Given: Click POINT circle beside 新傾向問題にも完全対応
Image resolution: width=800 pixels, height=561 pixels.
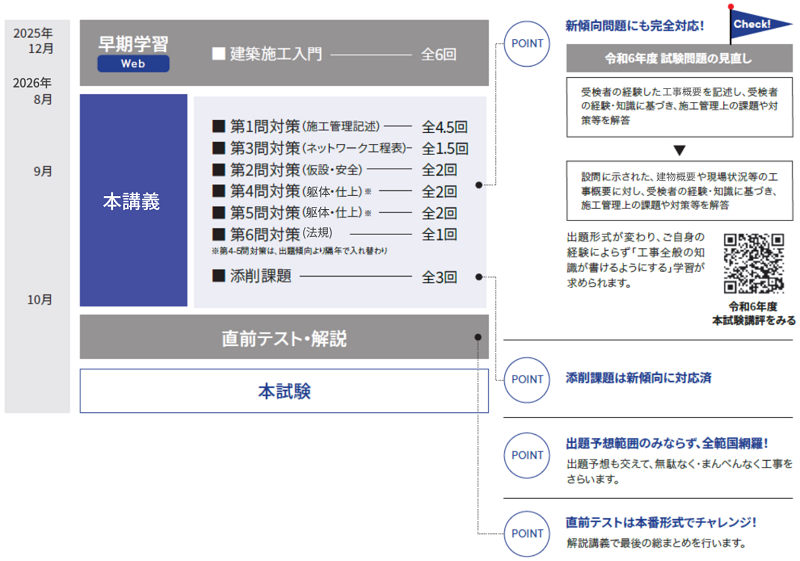Looking at the screenshot, I should point(527,44).
